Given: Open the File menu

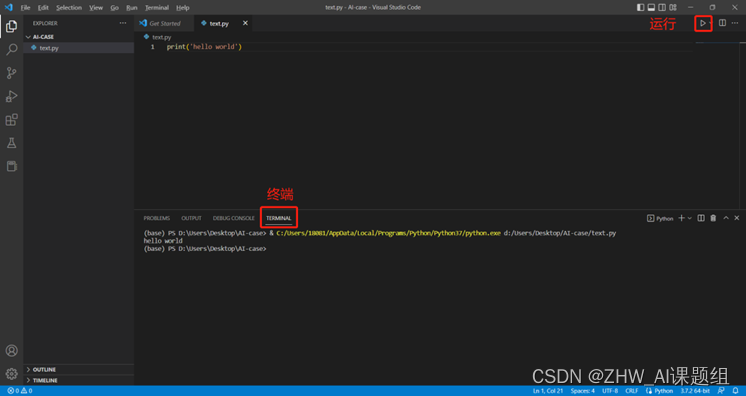Looking at the screenshot, I should pos(25,7).
